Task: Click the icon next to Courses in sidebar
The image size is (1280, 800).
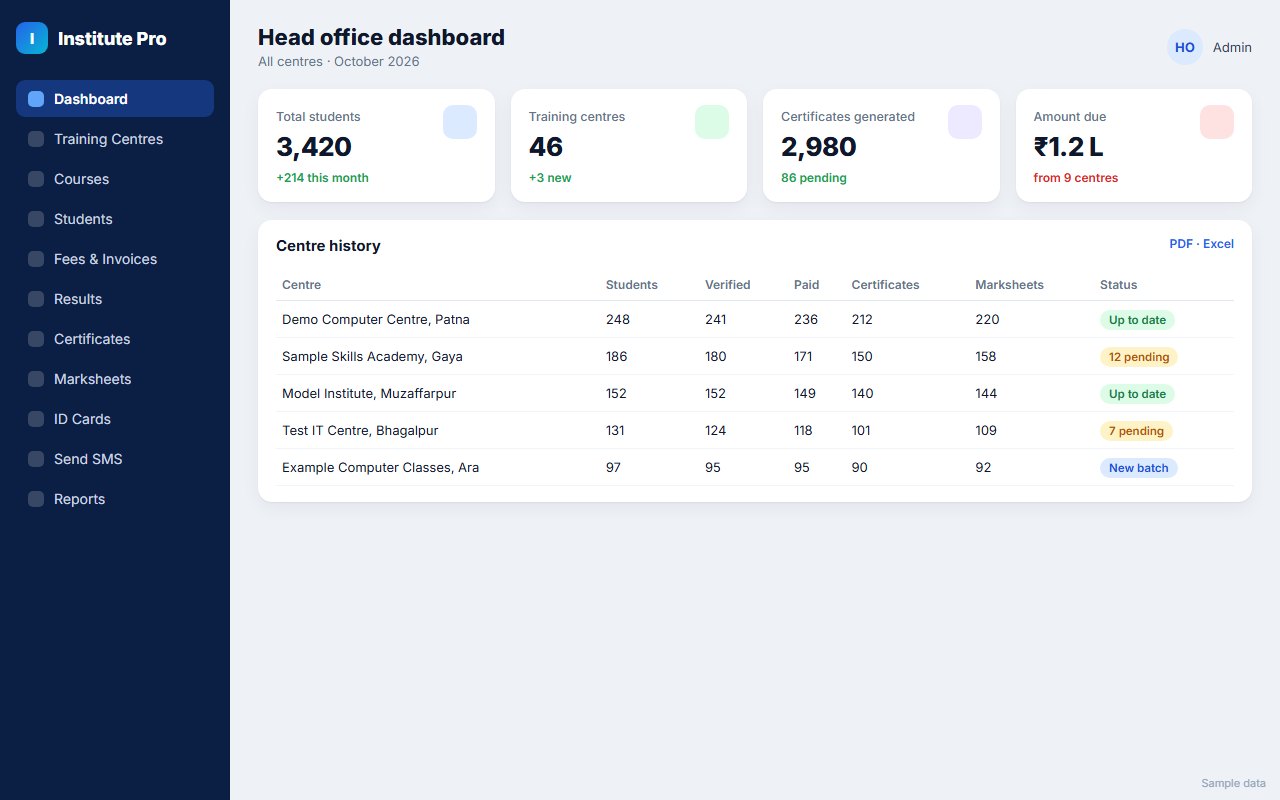Action: click(36, 179)
